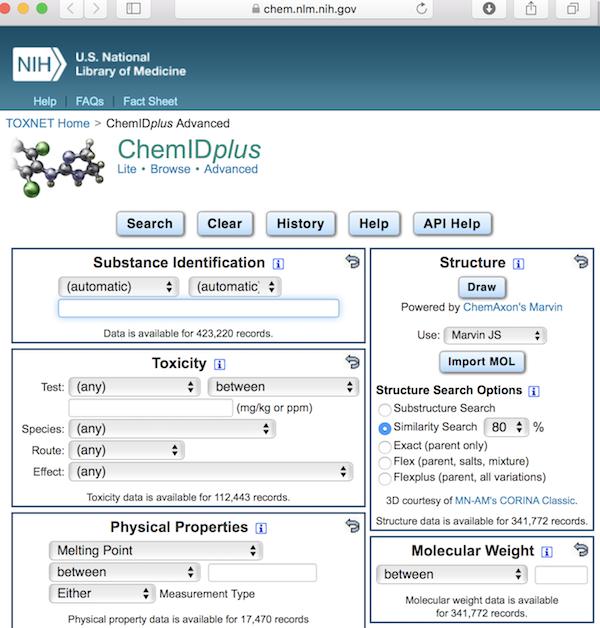
Task: Open FAQs in NLM header
Action: [x=90, y=101]
